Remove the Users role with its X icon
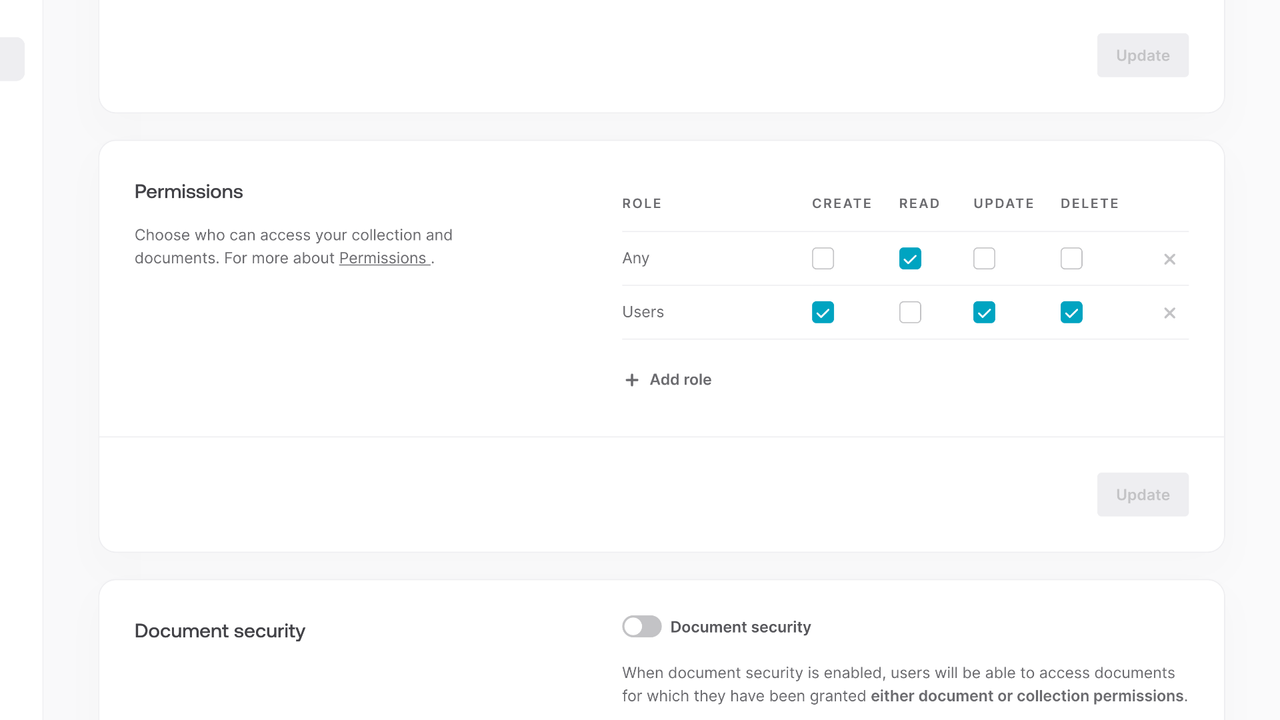This screenshot has height=720, width=1280. pos(1169,313)
